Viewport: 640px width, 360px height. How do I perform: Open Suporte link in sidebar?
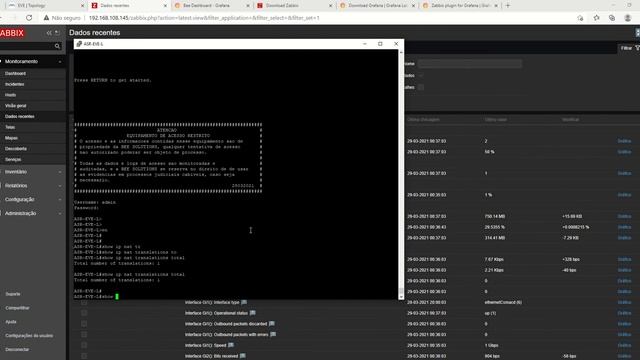(13, 294)
